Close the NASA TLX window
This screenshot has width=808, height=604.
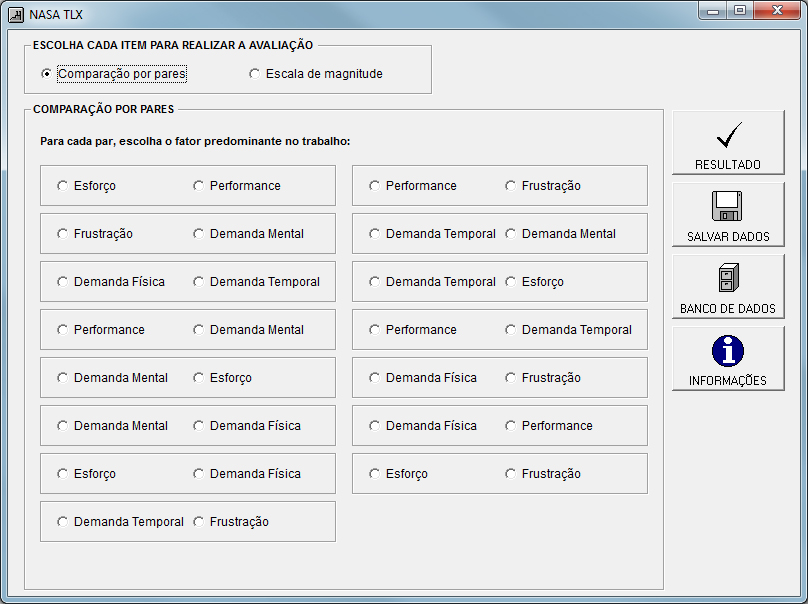tap(777, 11)
